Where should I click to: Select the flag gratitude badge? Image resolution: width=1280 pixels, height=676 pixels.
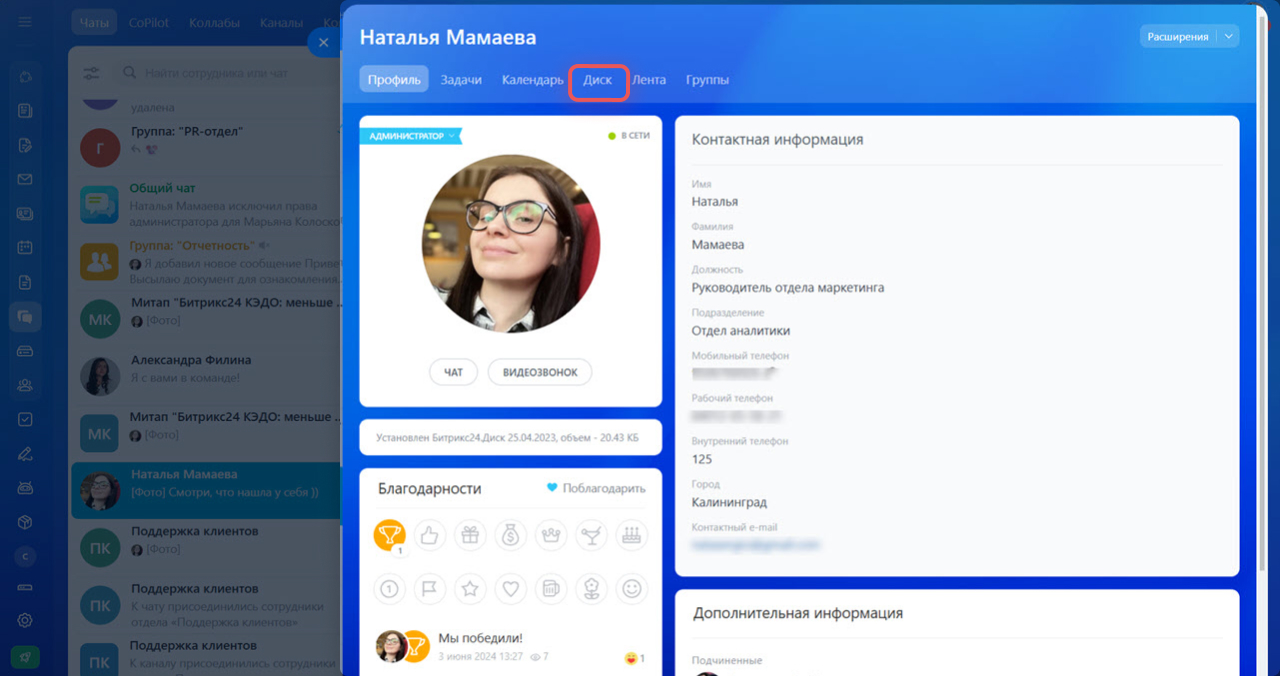430,589
